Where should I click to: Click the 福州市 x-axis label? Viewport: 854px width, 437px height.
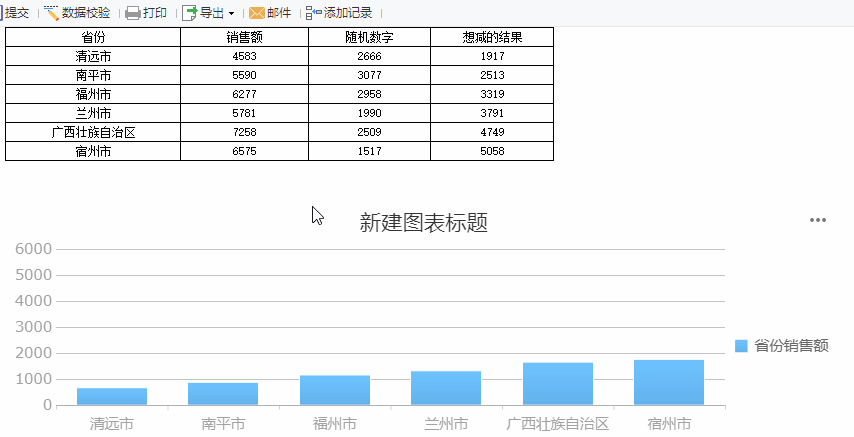[335, 424]
